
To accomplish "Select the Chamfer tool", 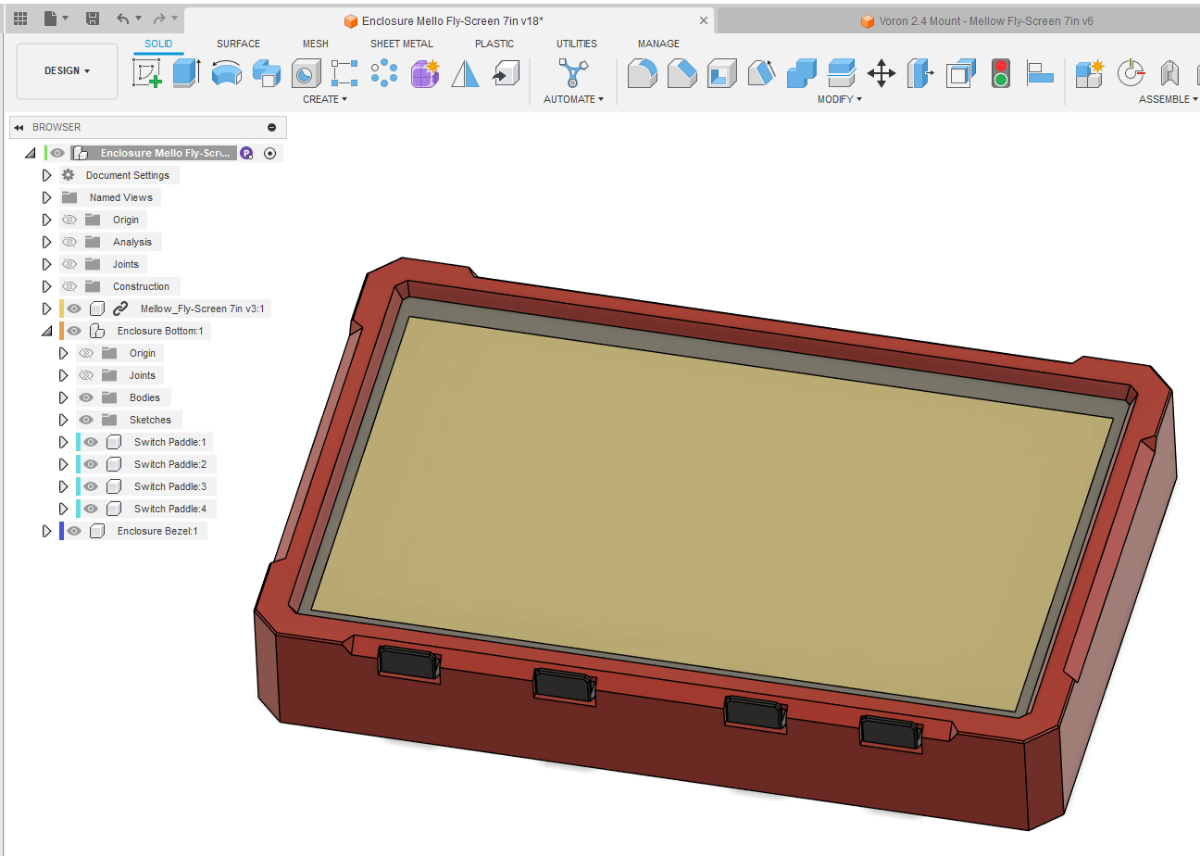I will (x=682, y=72).
